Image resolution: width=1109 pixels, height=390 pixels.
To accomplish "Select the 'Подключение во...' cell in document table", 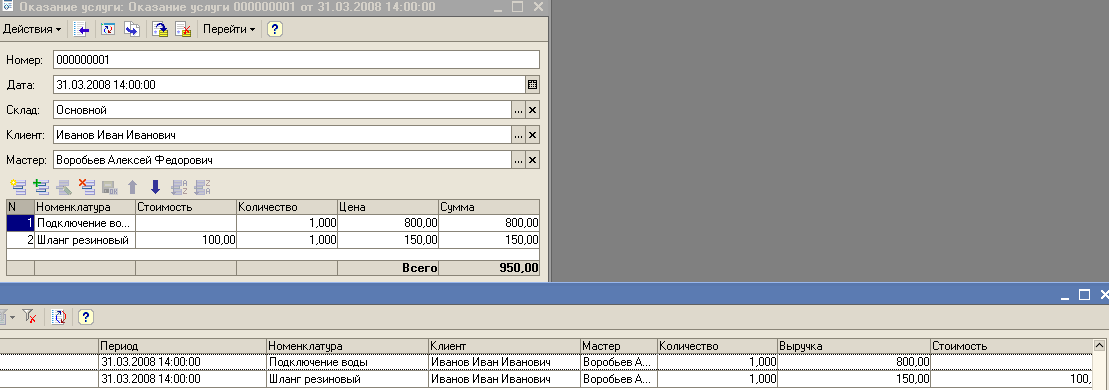I will click(x=85, y=223).
